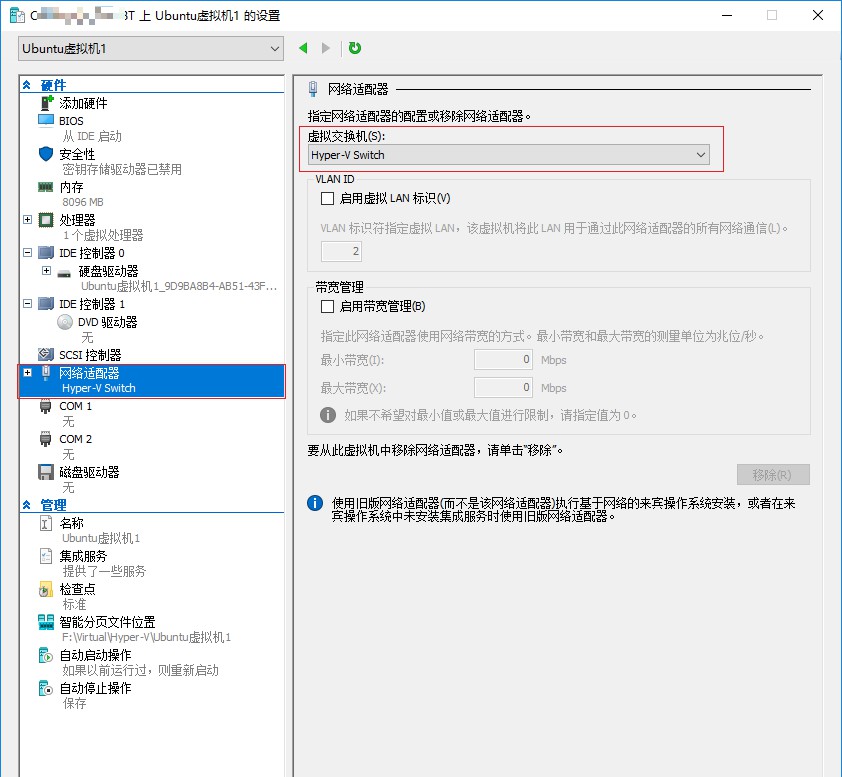Select the SCSI 控制器 icon

pyautogui.click(x=46, y=354)
